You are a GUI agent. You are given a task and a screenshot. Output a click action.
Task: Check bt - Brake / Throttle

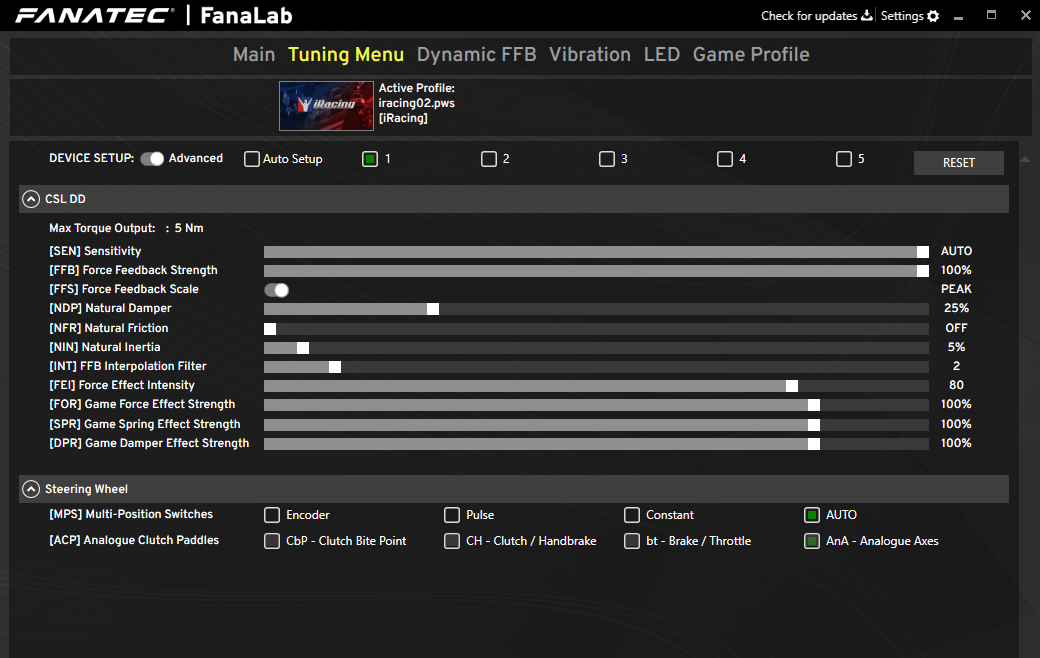[x=632, y=541]
